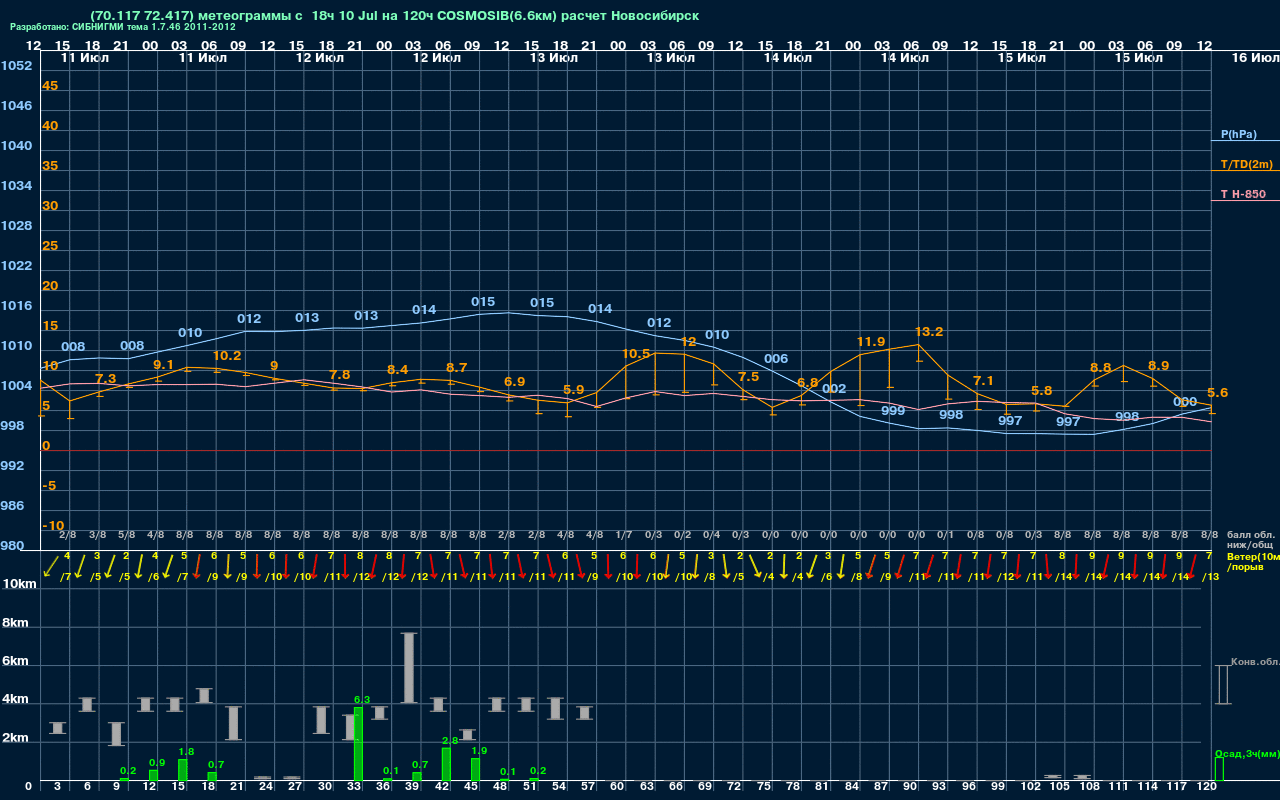This screenshot has width=1280, height=800.
Task: Click the meteogram title mentioning COSMOSIB Новосибирск
Action: pos(394,16)
